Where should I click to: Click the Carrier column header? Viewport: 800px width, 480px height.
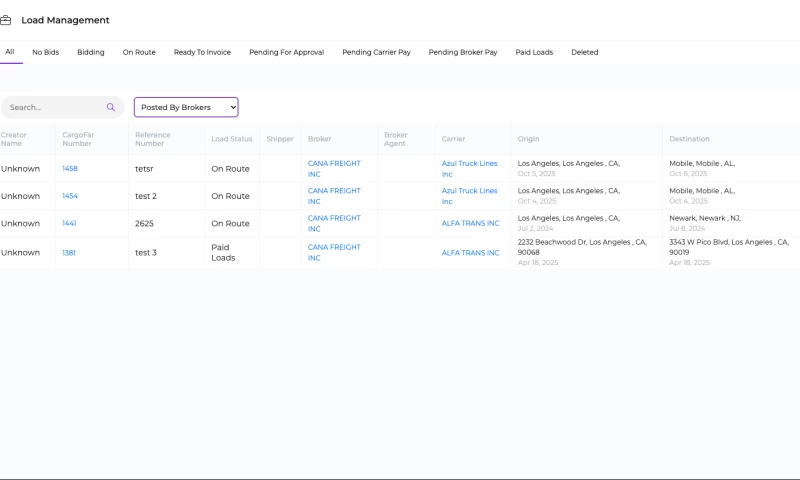pyautogui.click(x=454, y=139)
